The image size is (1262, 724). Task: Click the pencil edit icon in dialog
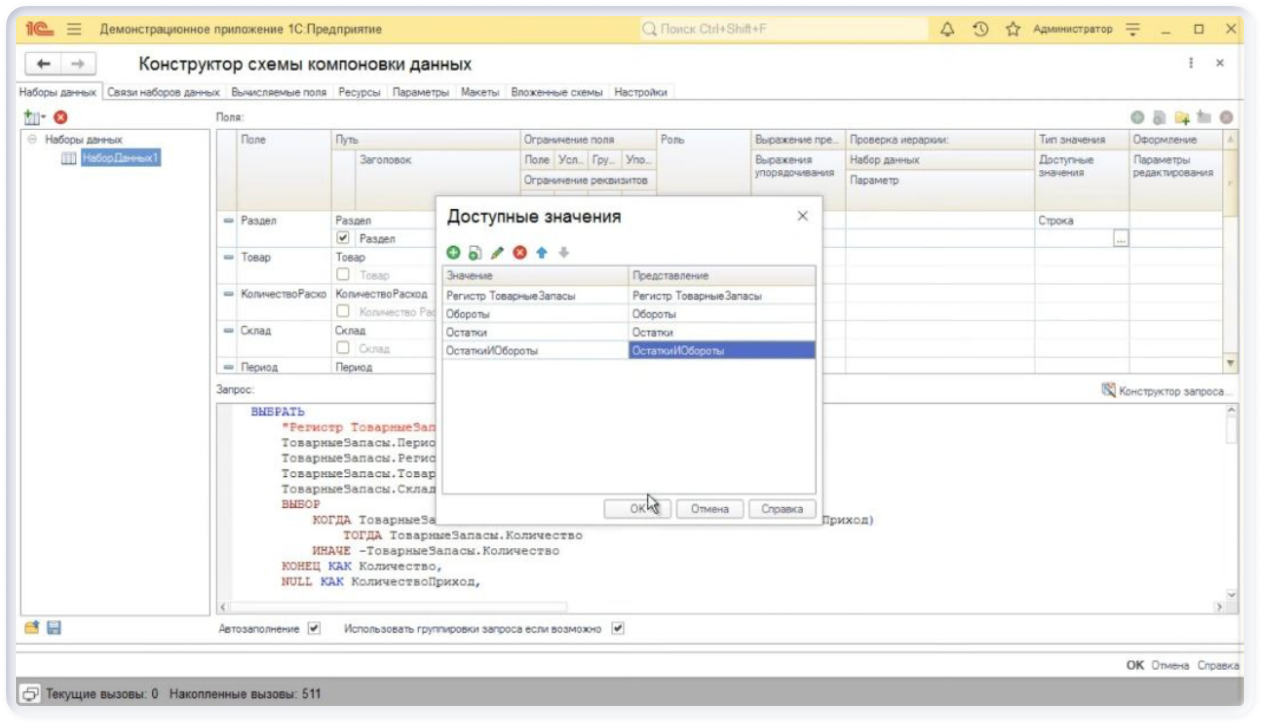click(x=497, y=253)
